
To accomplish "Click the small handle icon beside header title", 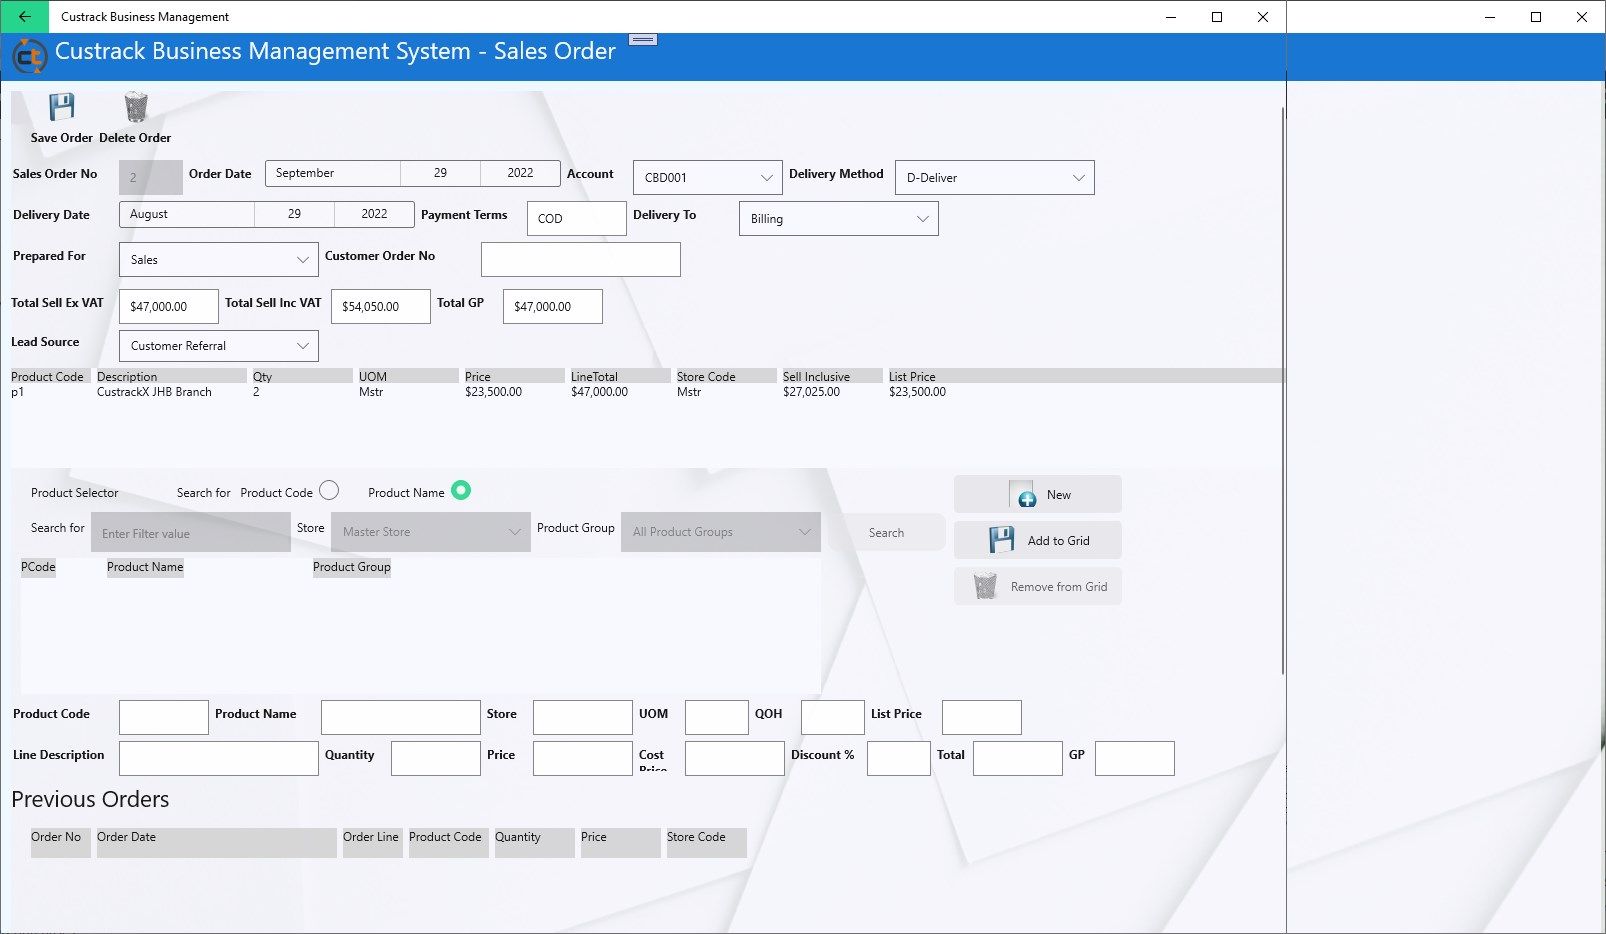I will pyautogui.click(x=643, y=40).
